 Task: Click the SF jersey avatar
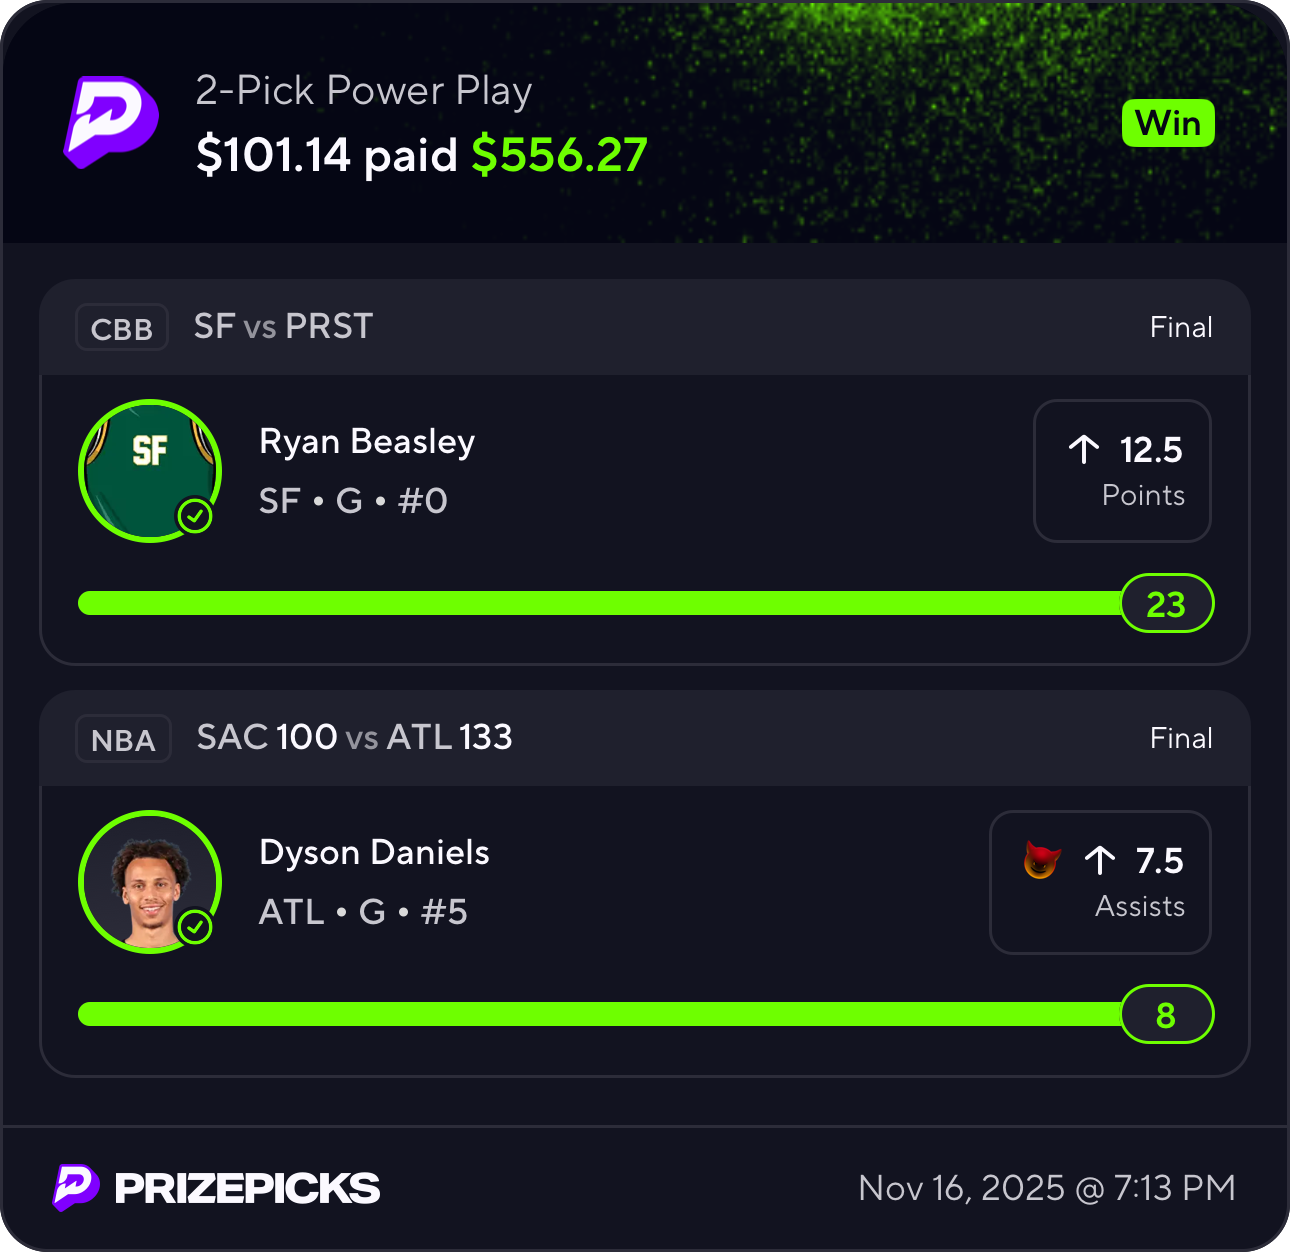[x=148, y=469]
